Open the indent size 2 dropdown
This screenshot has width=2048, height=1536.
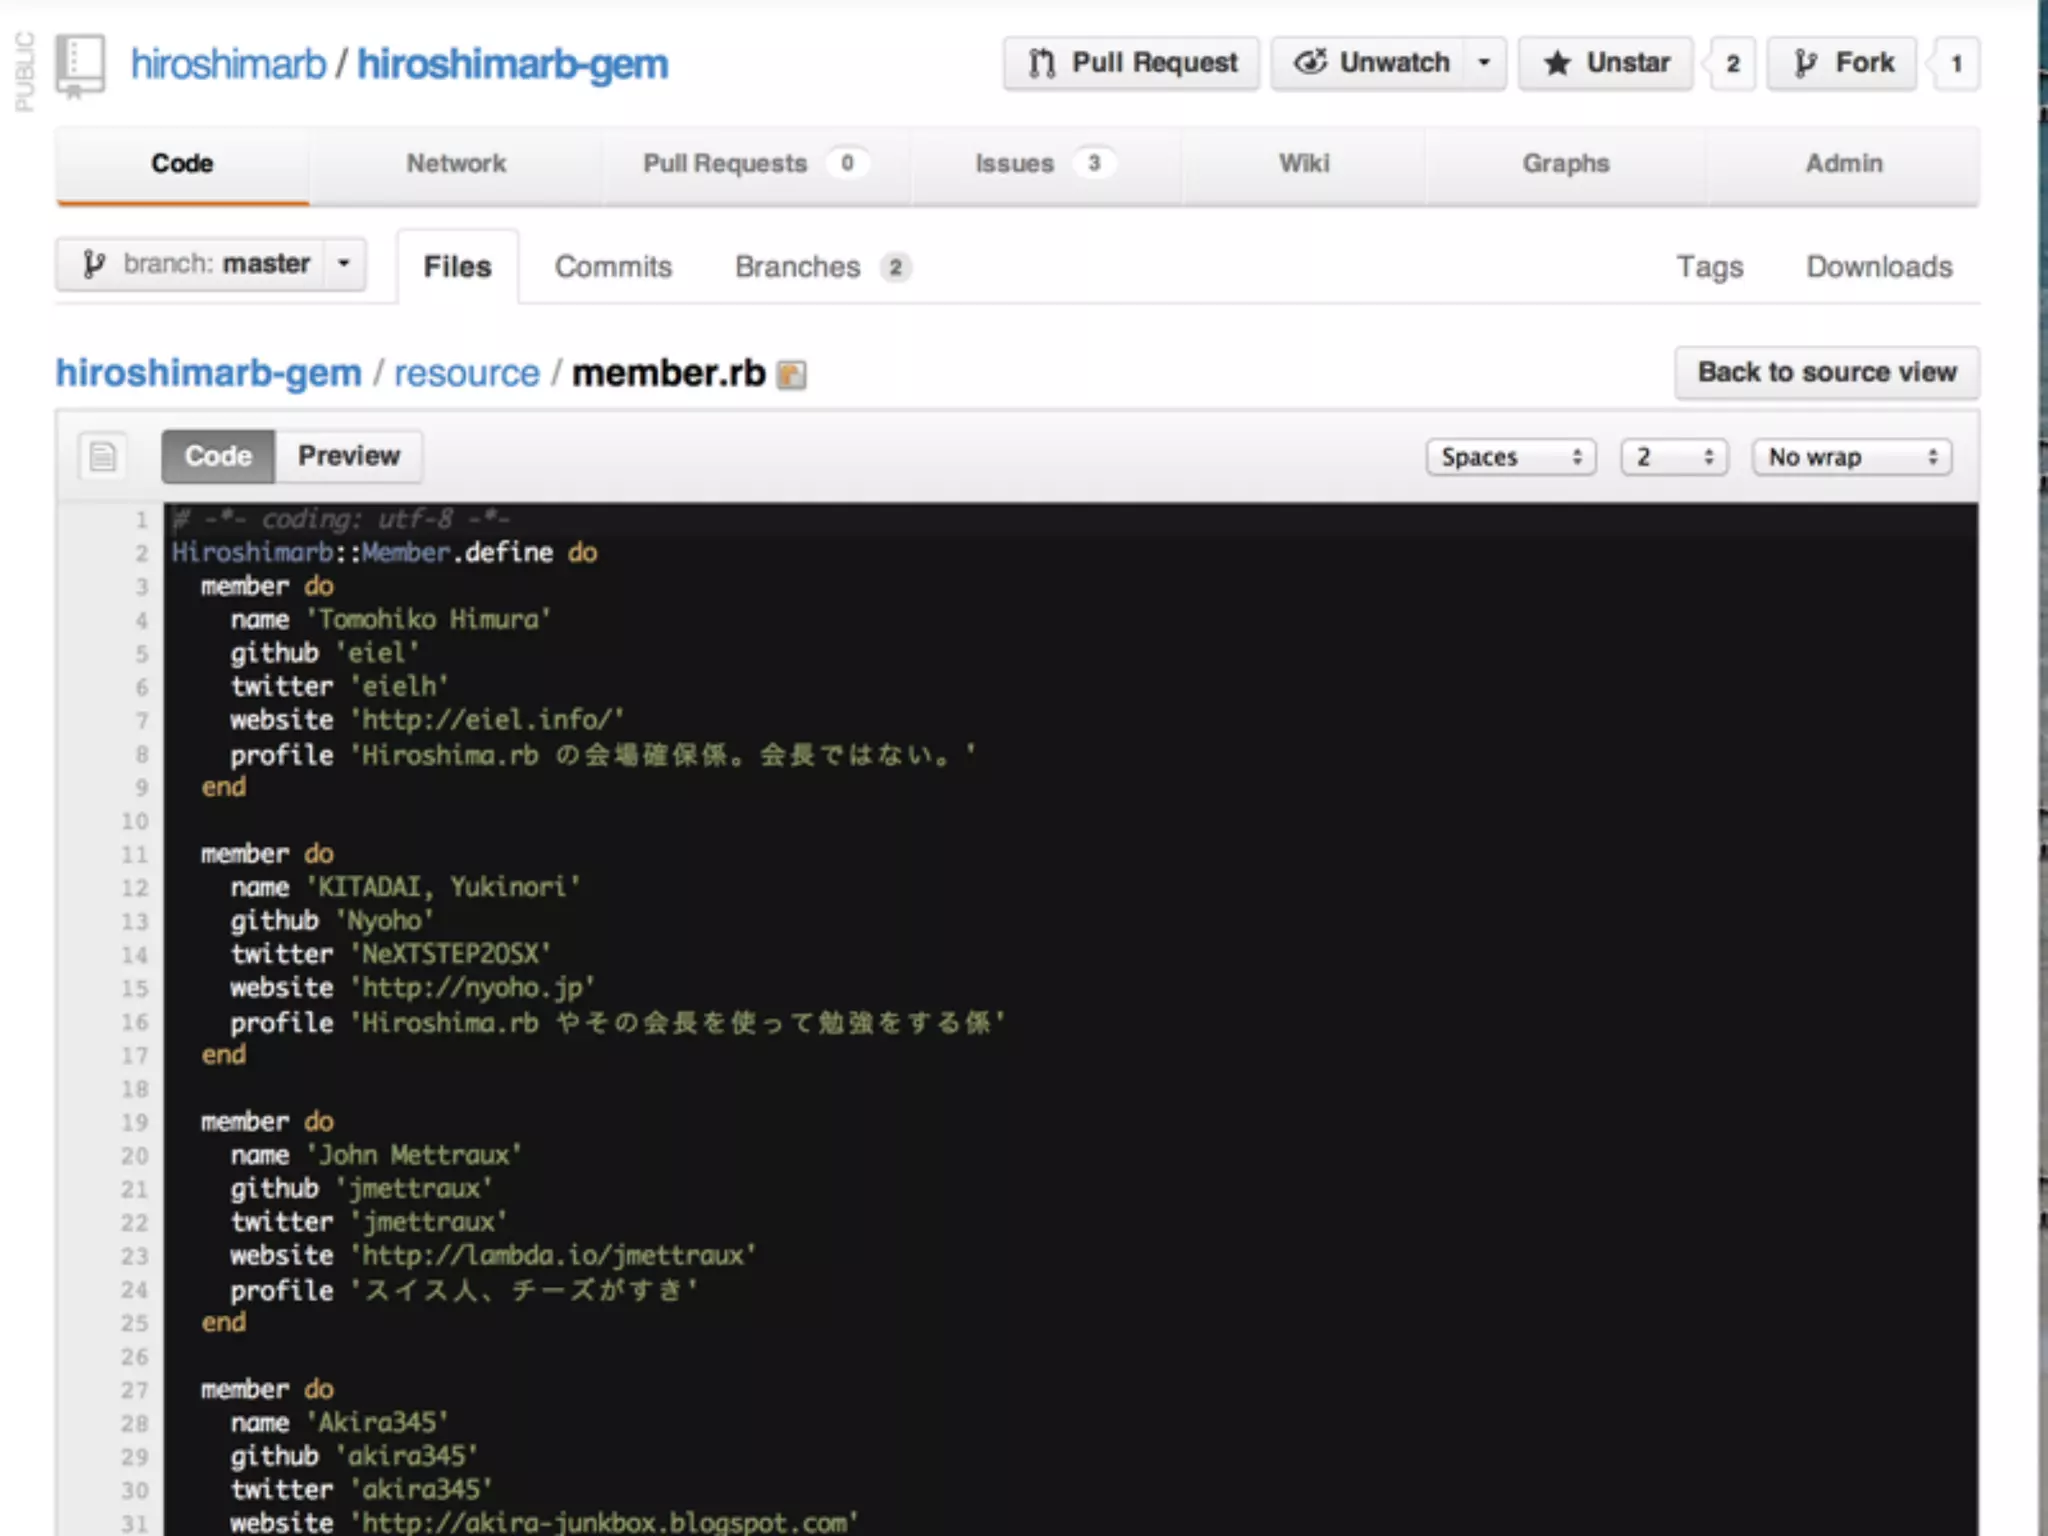click(1674, 457)
